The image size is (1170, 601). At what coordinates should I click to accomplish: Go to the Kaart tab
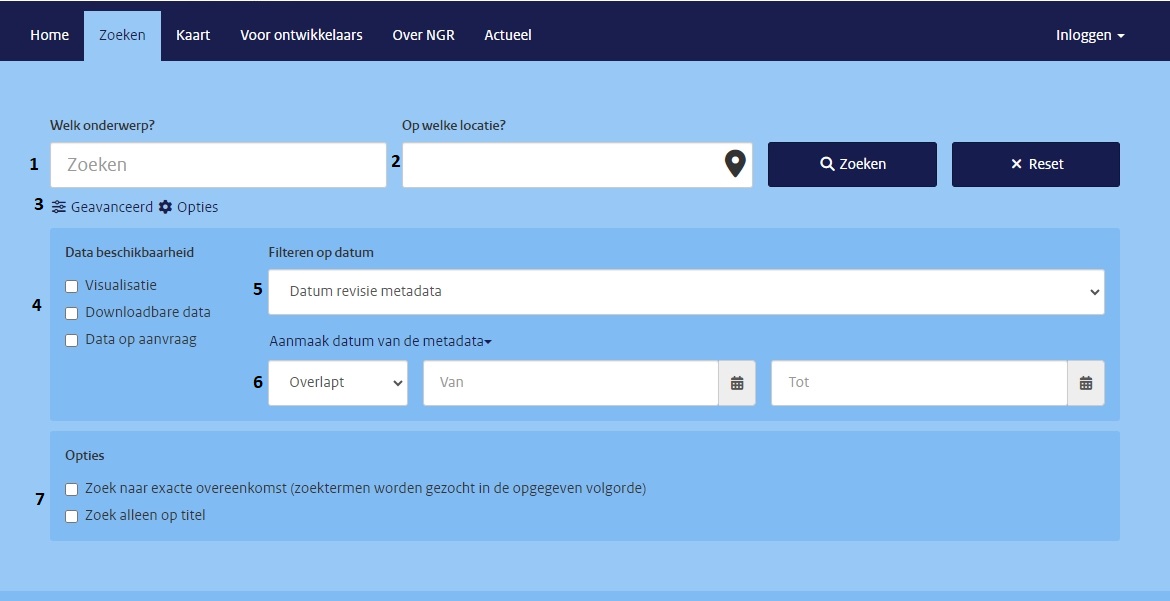(x=193, y=35)
